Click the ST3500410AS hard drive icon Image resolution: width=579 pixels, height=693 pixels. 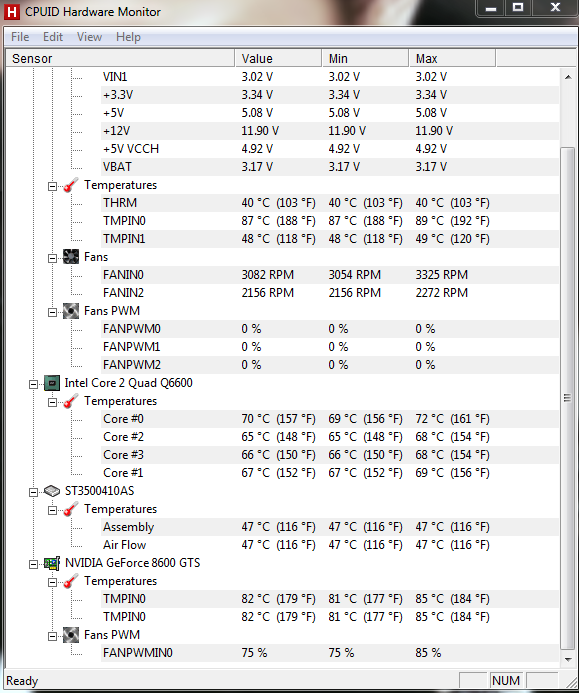point(52,491)
